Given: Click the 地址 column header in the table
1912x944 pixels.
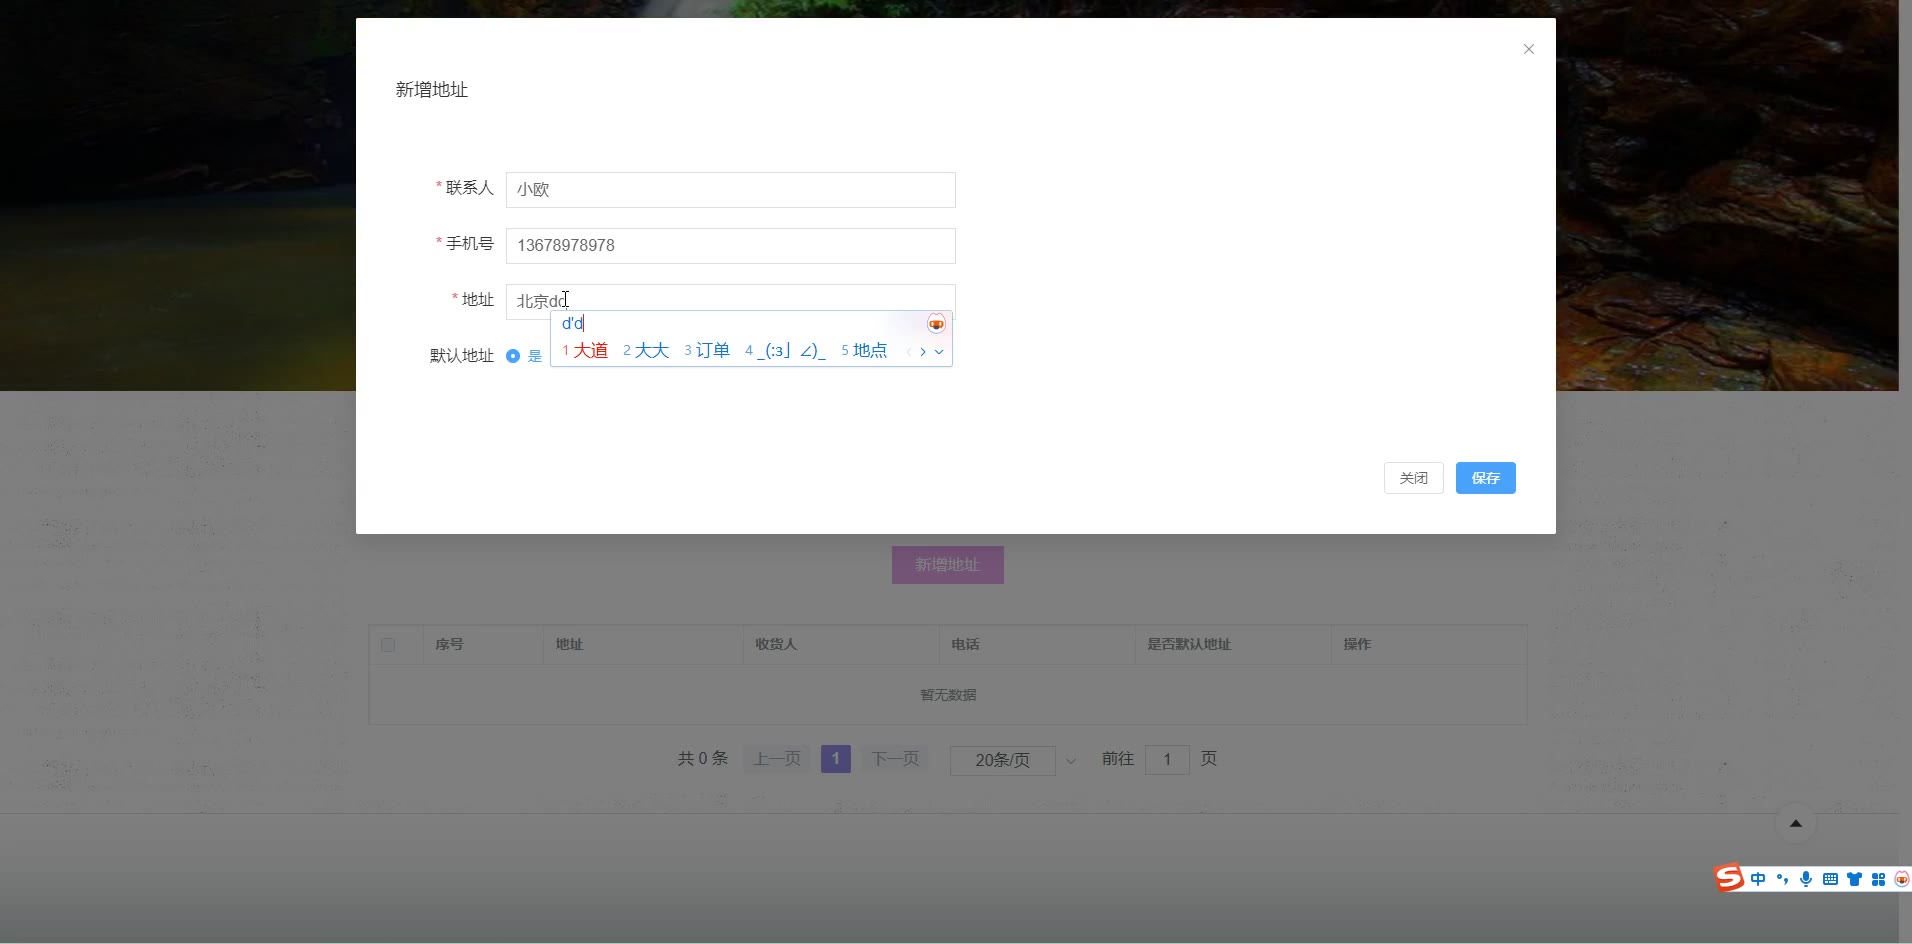Looking at the screenshot, I should click(569, 645).
